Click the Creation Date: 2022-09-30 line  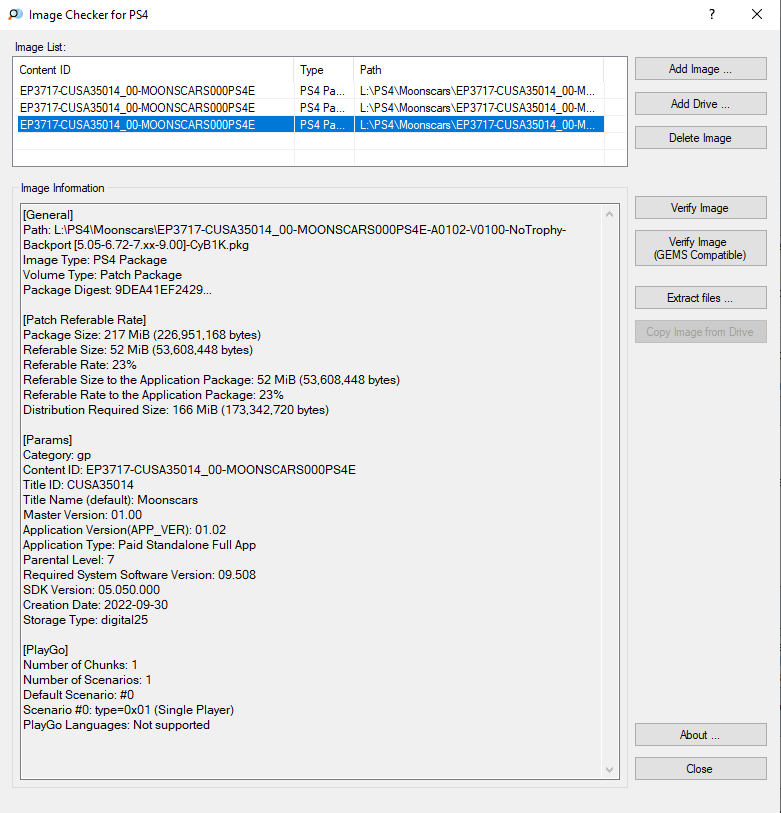click(95, 605)
